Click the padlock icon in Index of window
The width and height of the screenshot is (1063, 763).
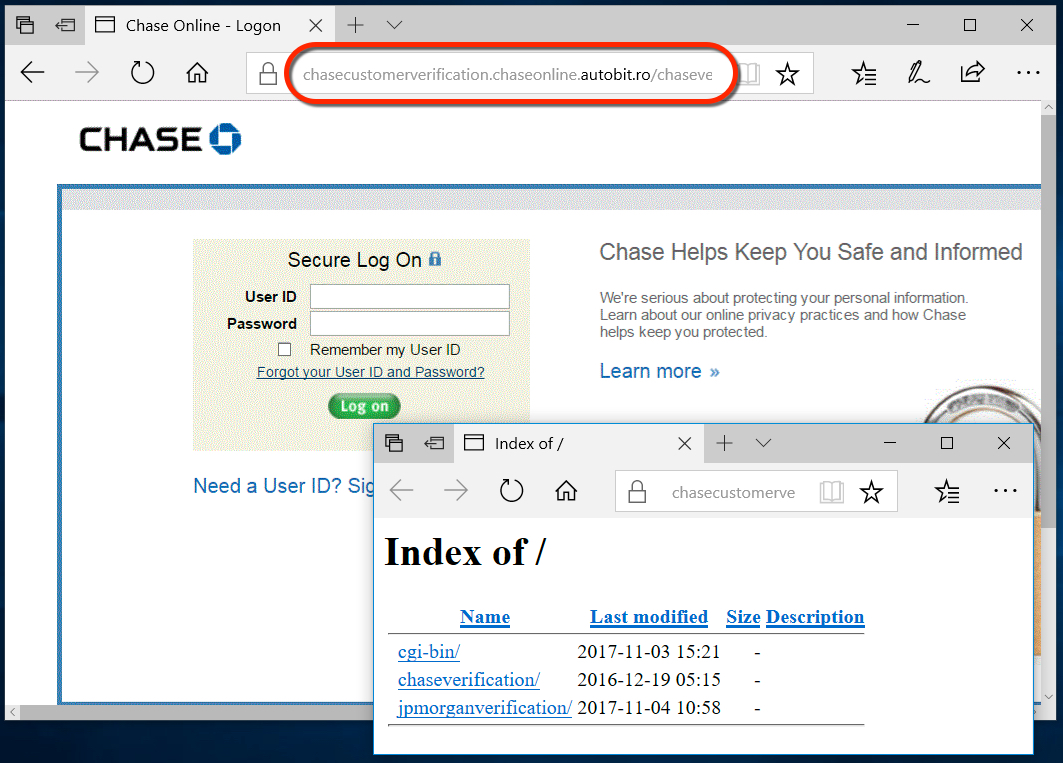[637, 491]
